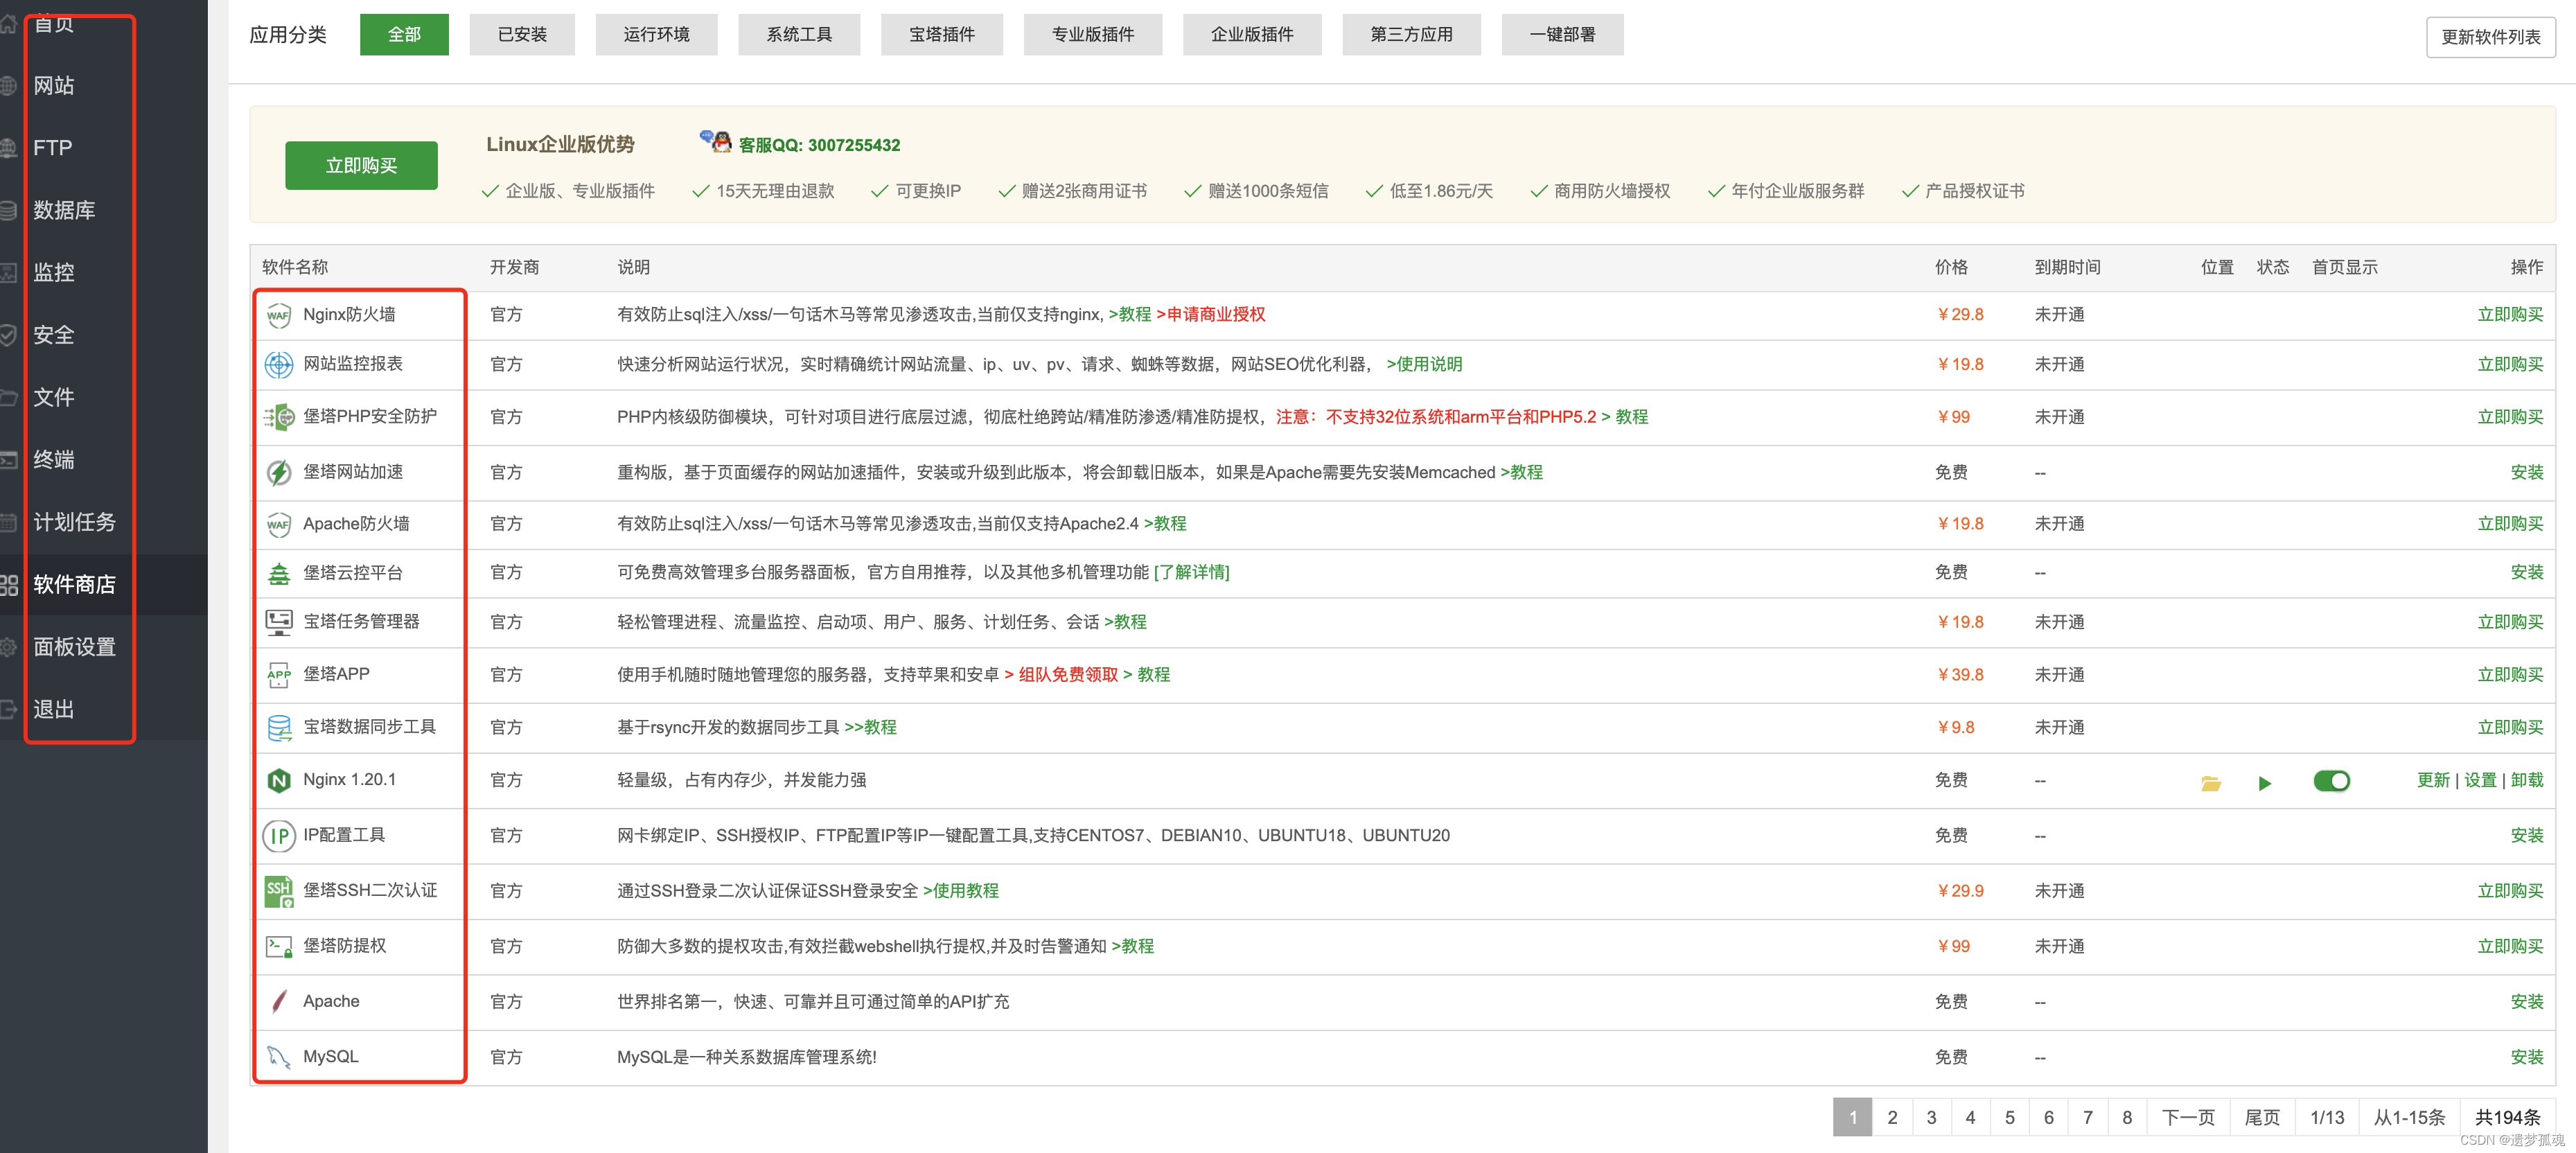Viewport: 2576px width, 1153px height.
Task: Open the Nginx install folder location icon
Action: tap(2211, 783)
